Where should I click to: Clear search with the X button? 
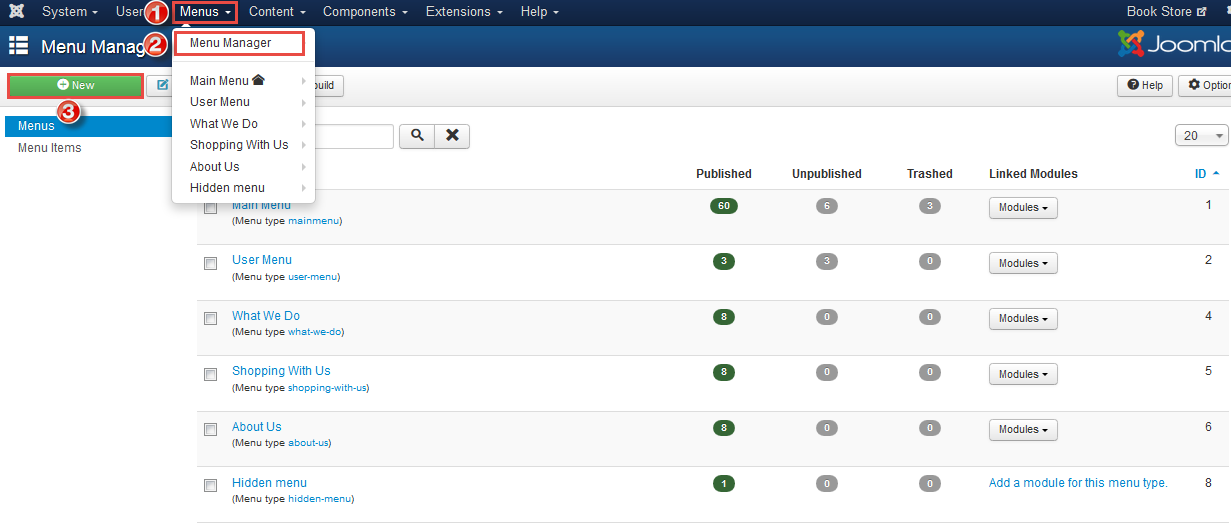pos(452,136)
